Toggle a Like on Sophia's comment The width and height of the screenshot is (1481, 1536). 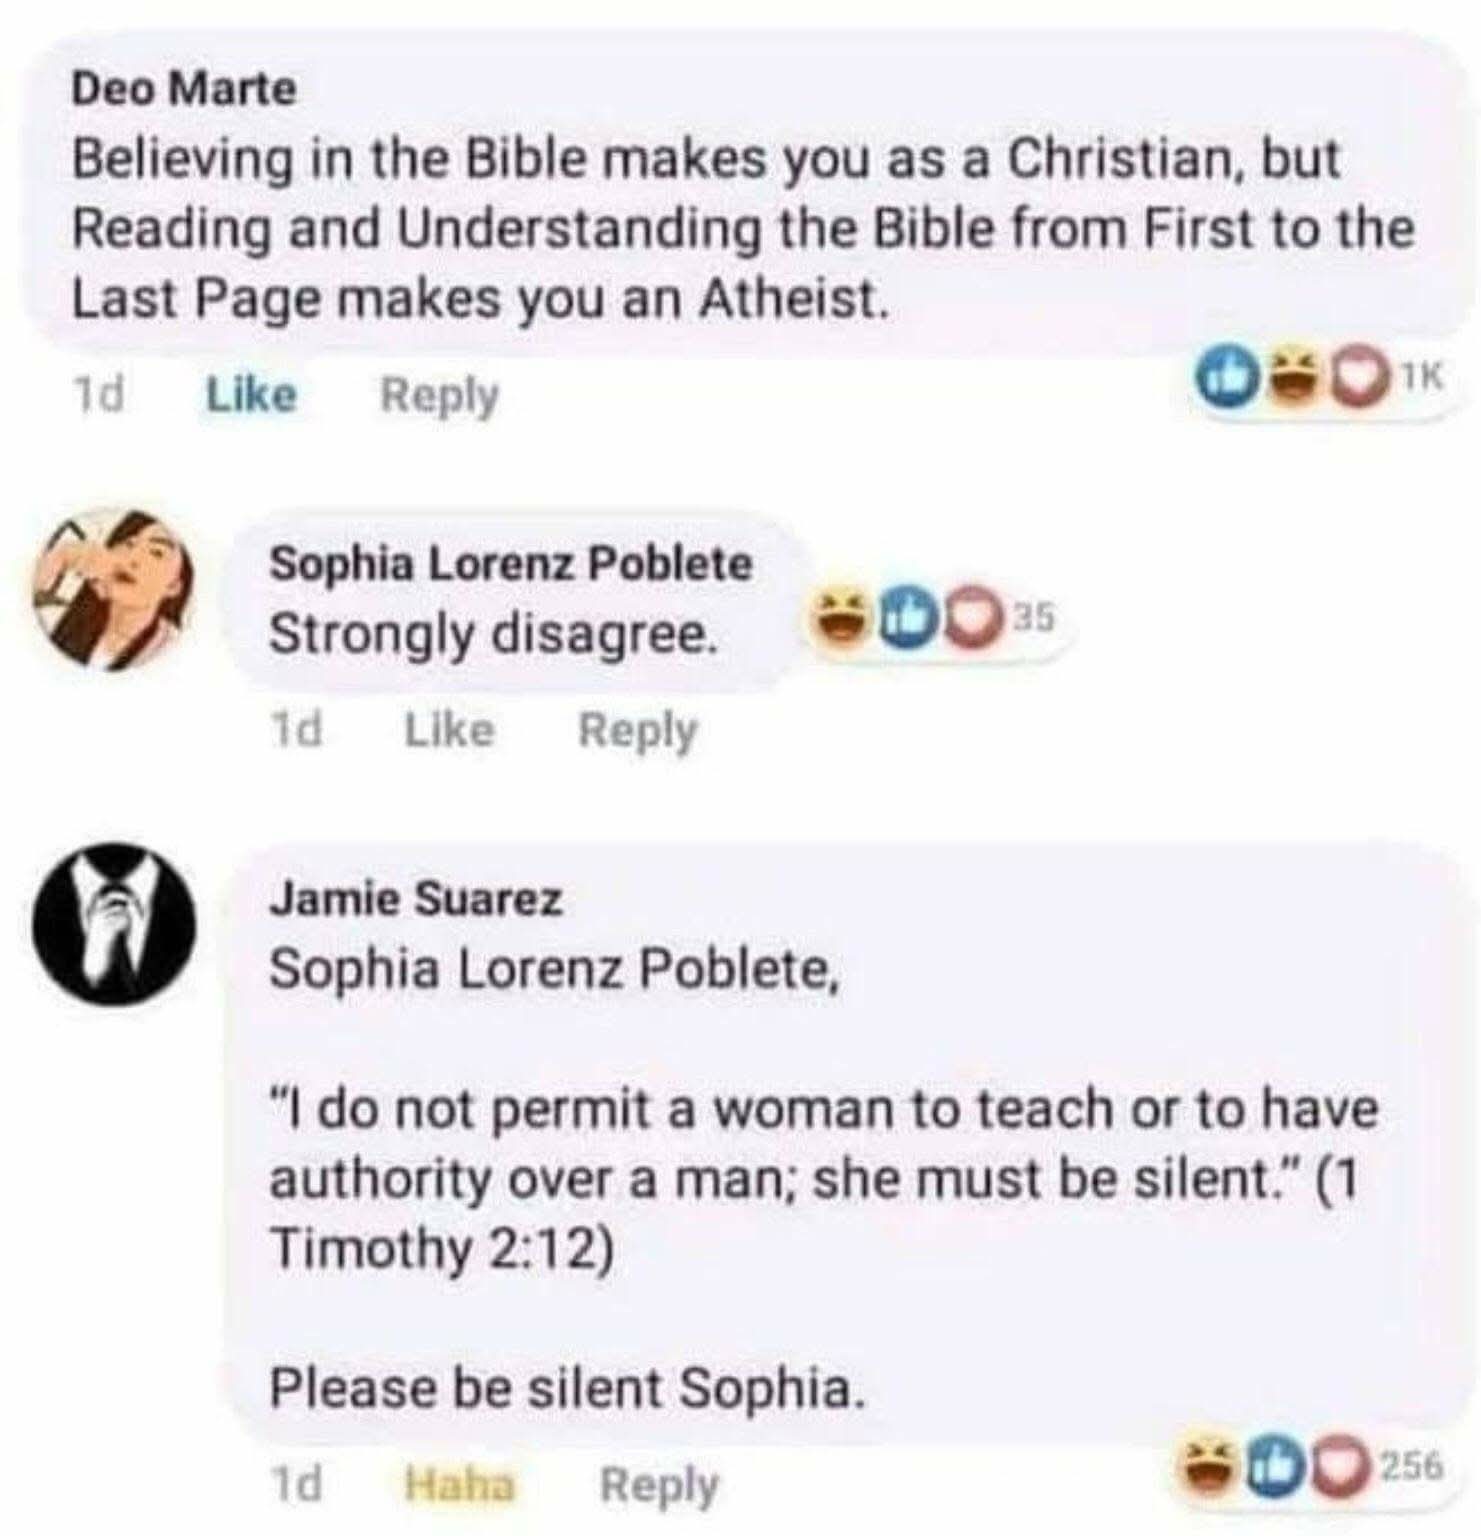(448, 729)
